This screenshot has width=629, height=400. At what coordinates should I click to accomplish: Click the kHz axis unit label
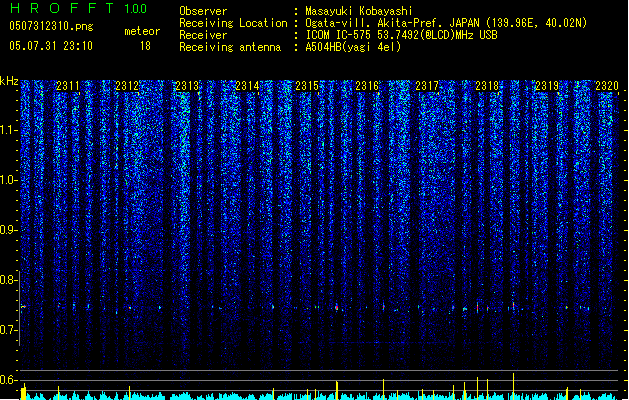pyautogui.click(x=9, y=81)
